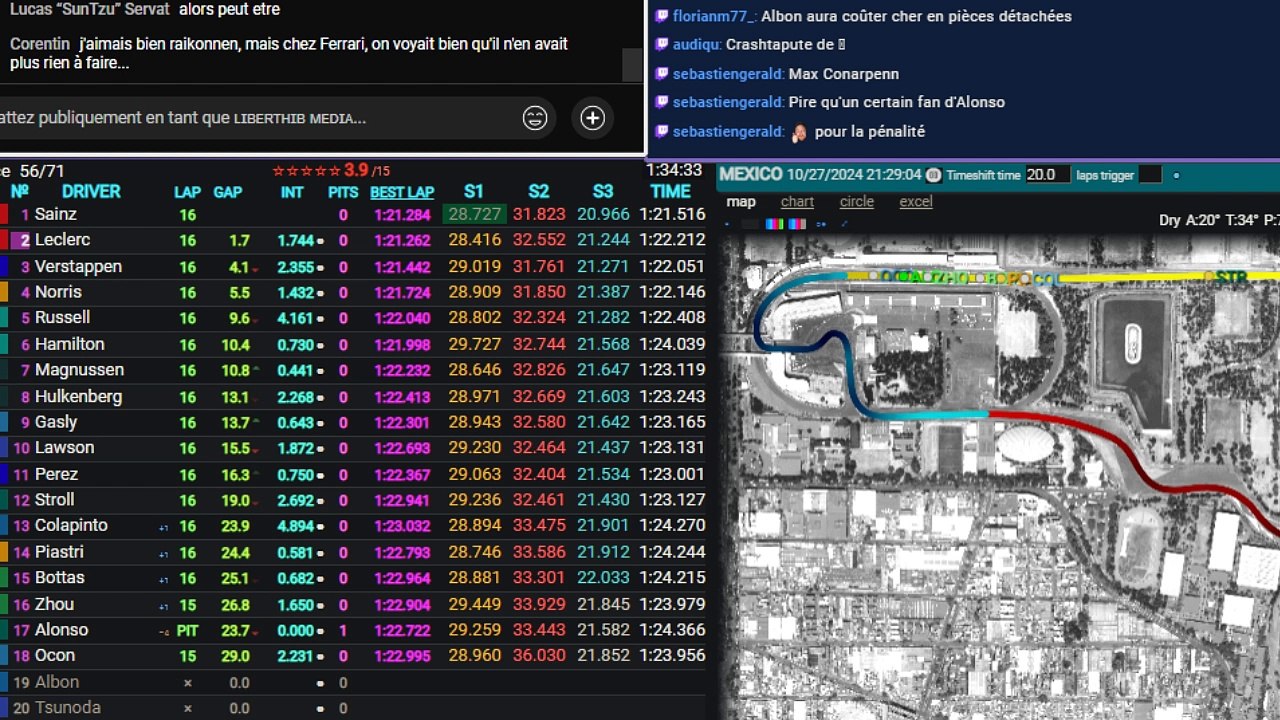Screen dimensions: 1280x720
Task: Click the chat badge next to audiqu
Action: (661, 44)
